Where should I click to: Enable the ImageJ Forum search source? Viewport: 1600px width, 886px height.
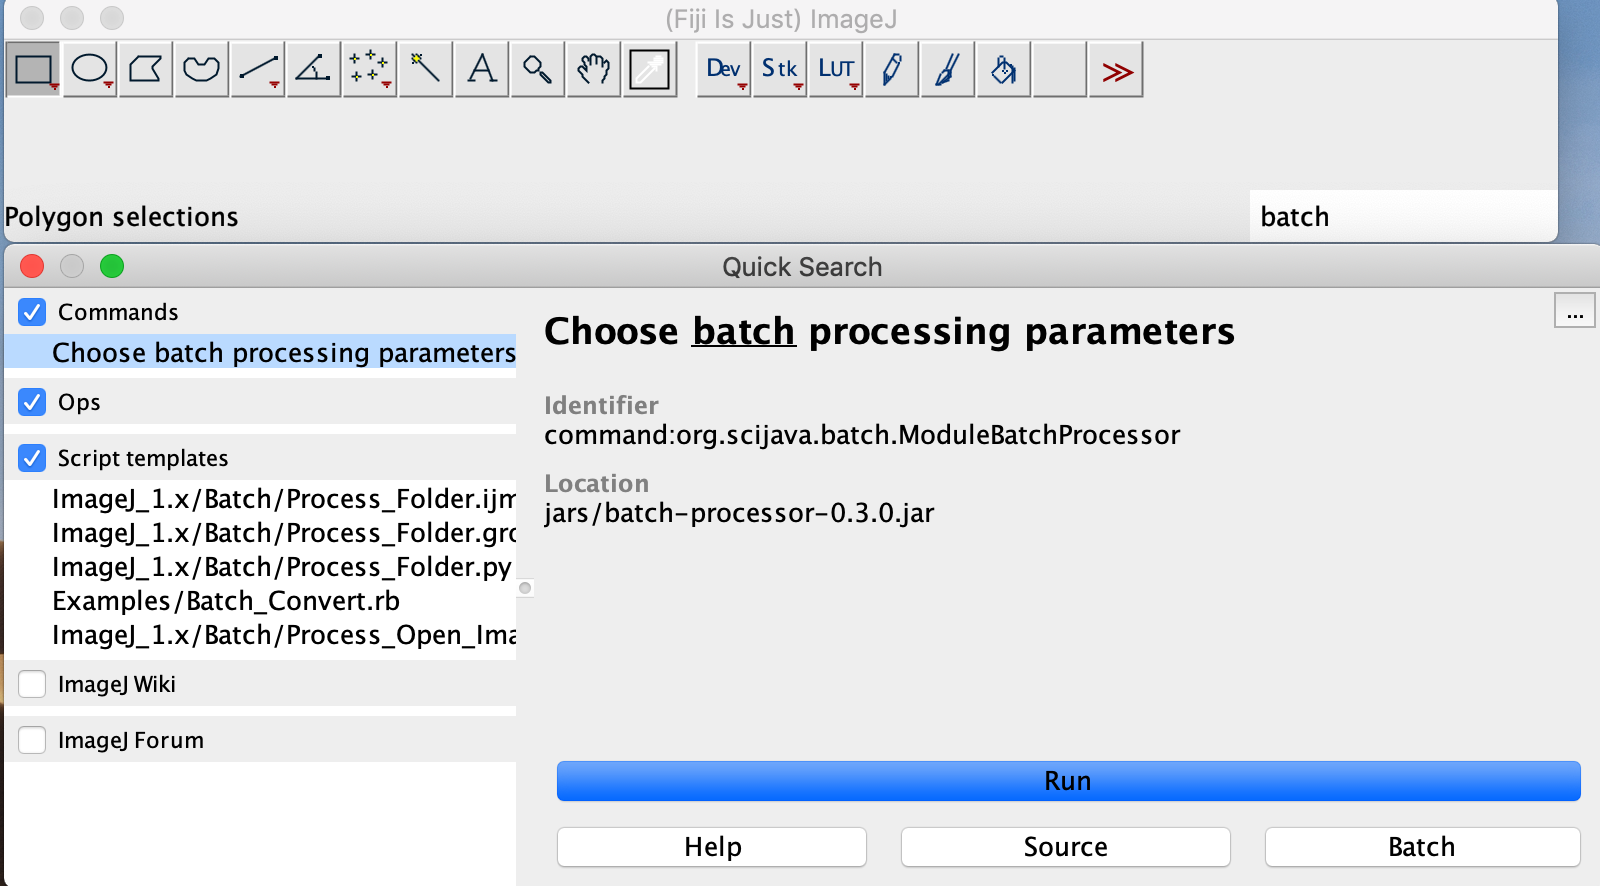tap(31, 740)
